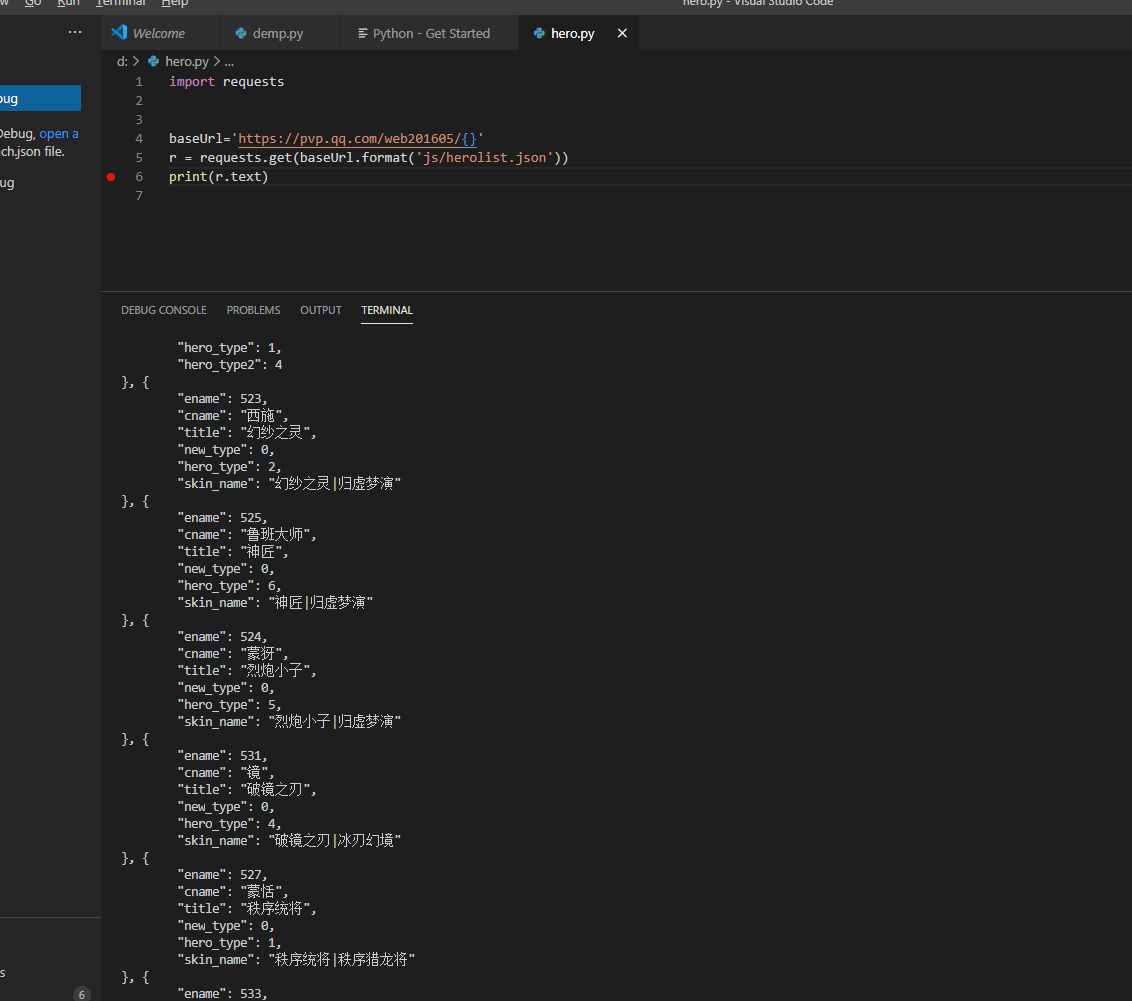Click the lines icon on Python - Get Started tab
Screen dimensions: 1132x1001
tap(362, 33)
